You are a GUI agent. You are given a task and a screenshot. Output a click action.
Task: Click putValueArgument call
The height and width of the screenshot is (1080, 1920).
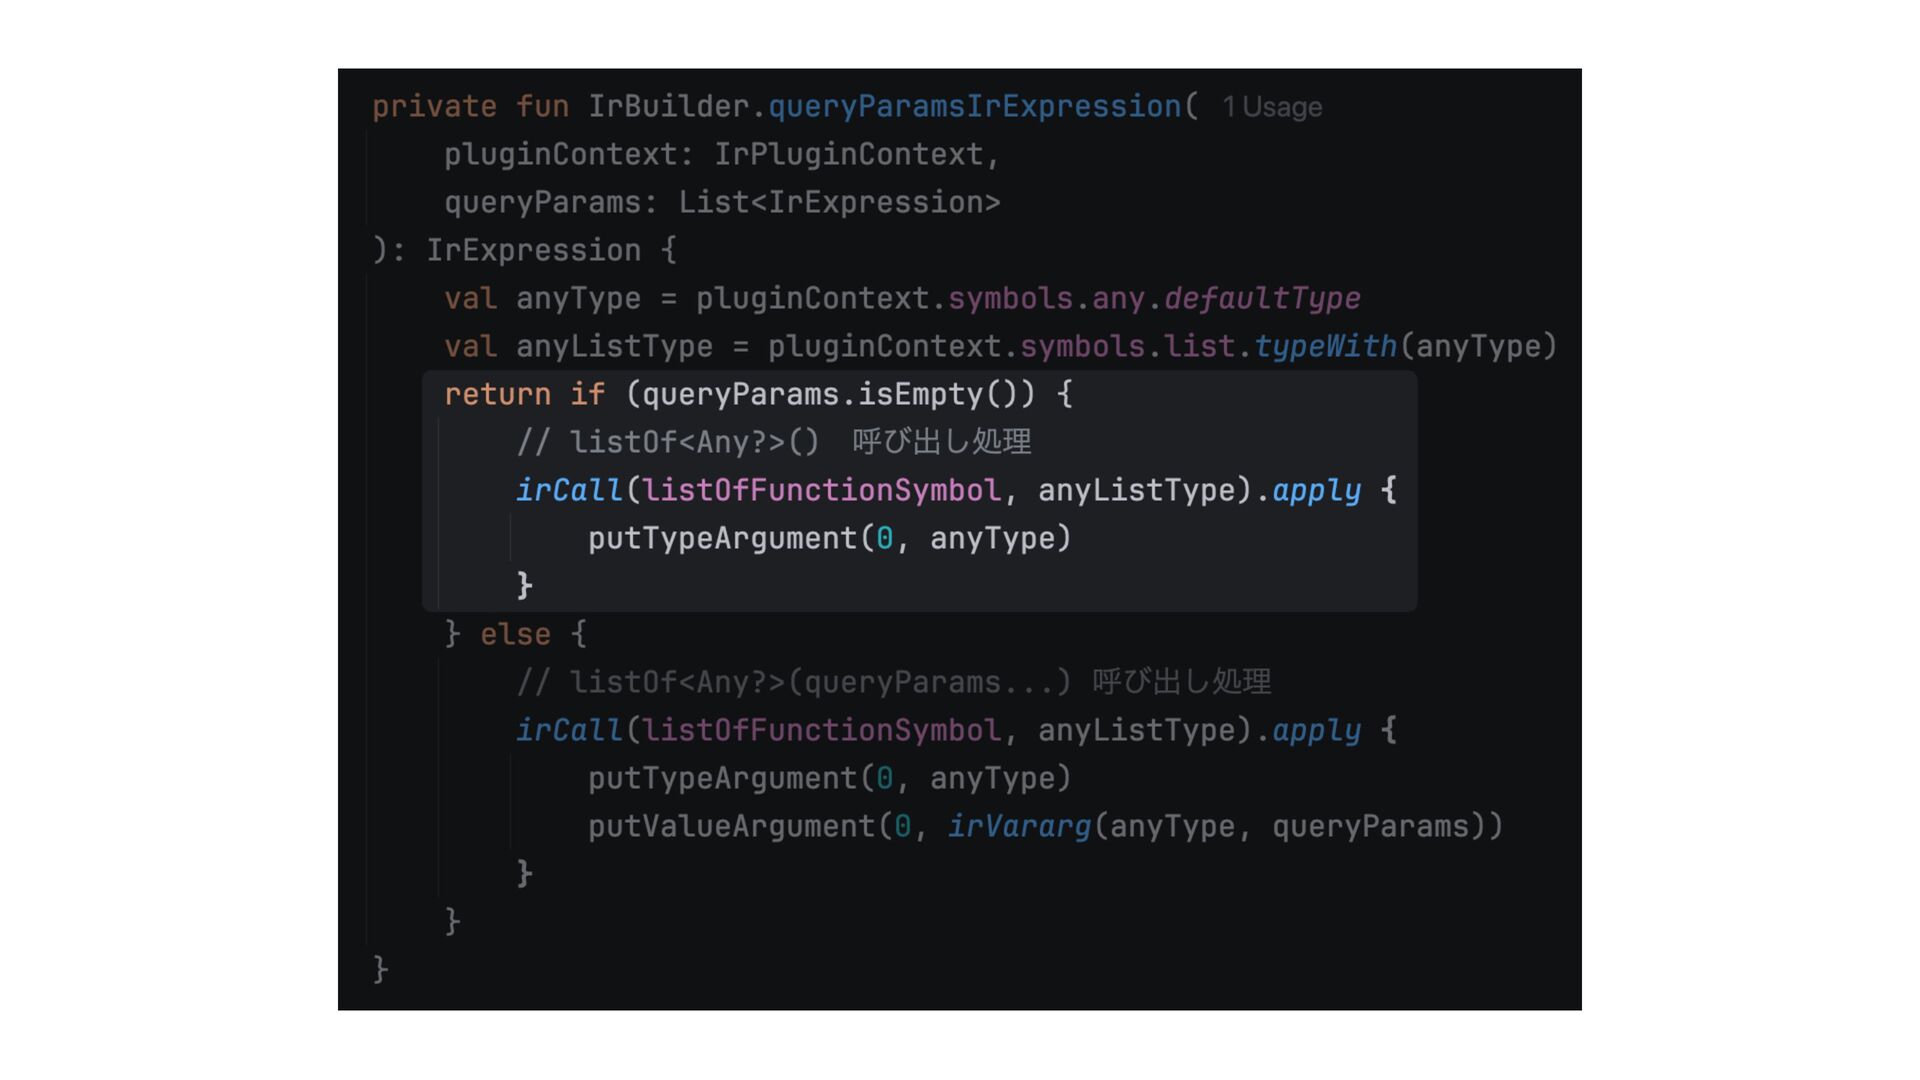click(x=731, y=826)
